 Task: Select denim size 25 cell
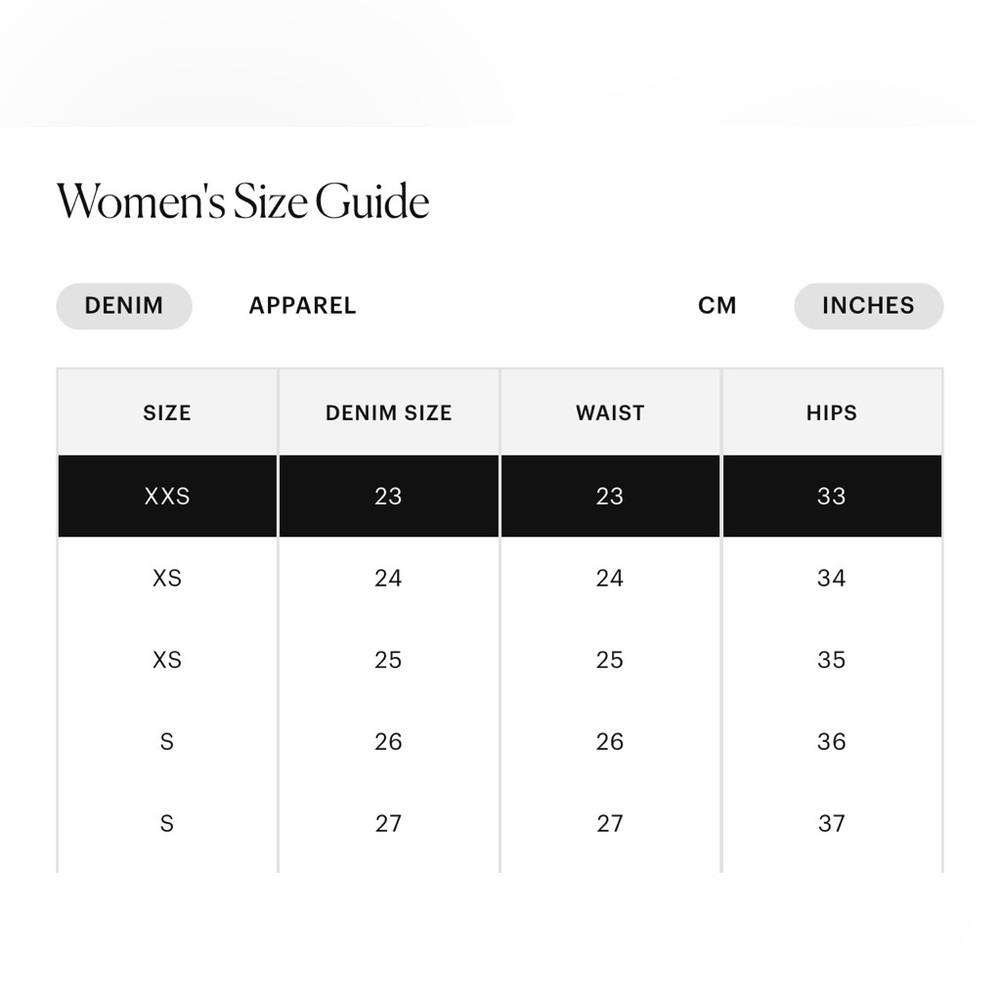coord(388,659)
